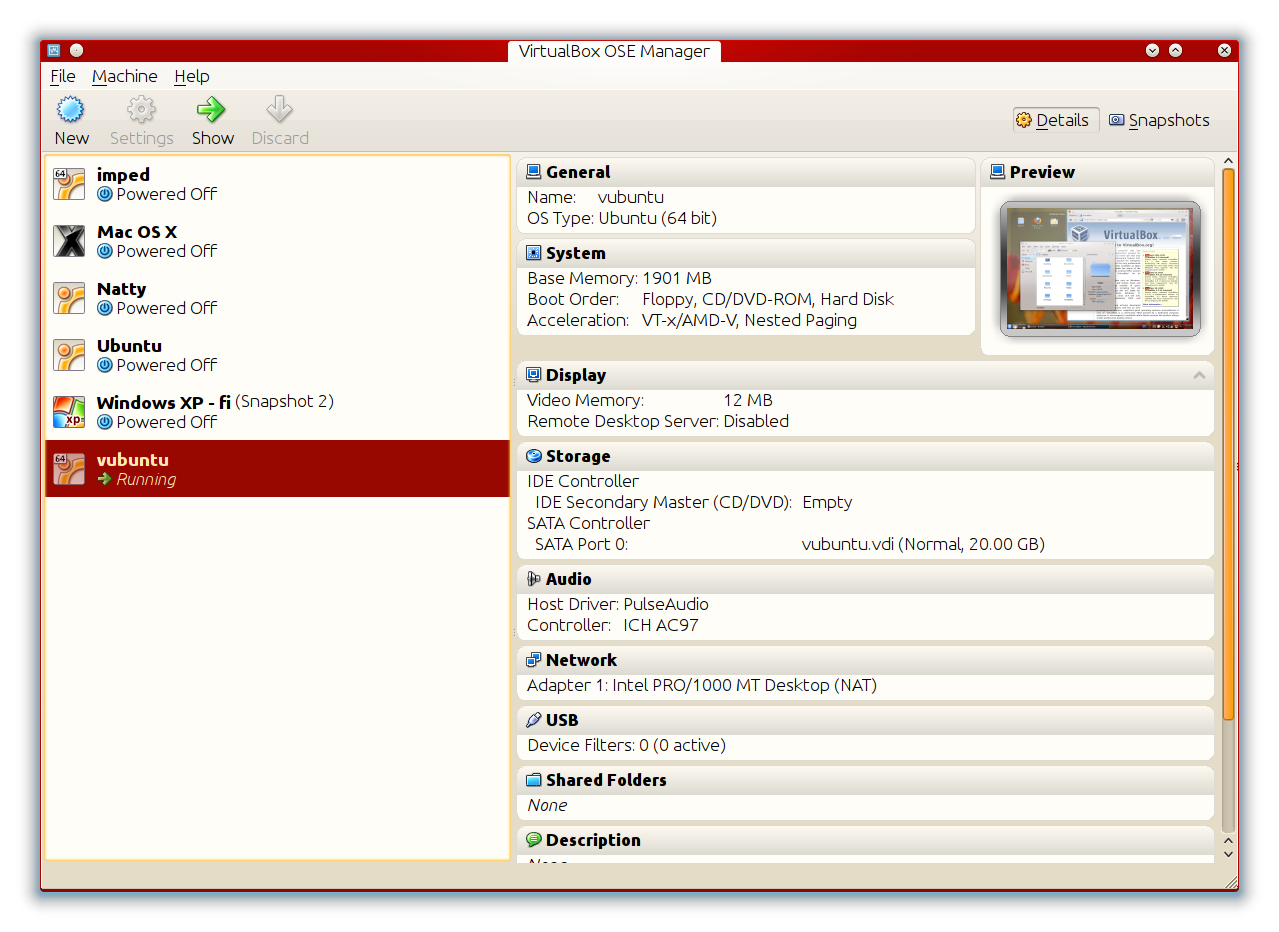The width and height of the screenshot is (1279, 932).
Task: Click the Discard down-arrow icon
Action: [x=279, y=109]
